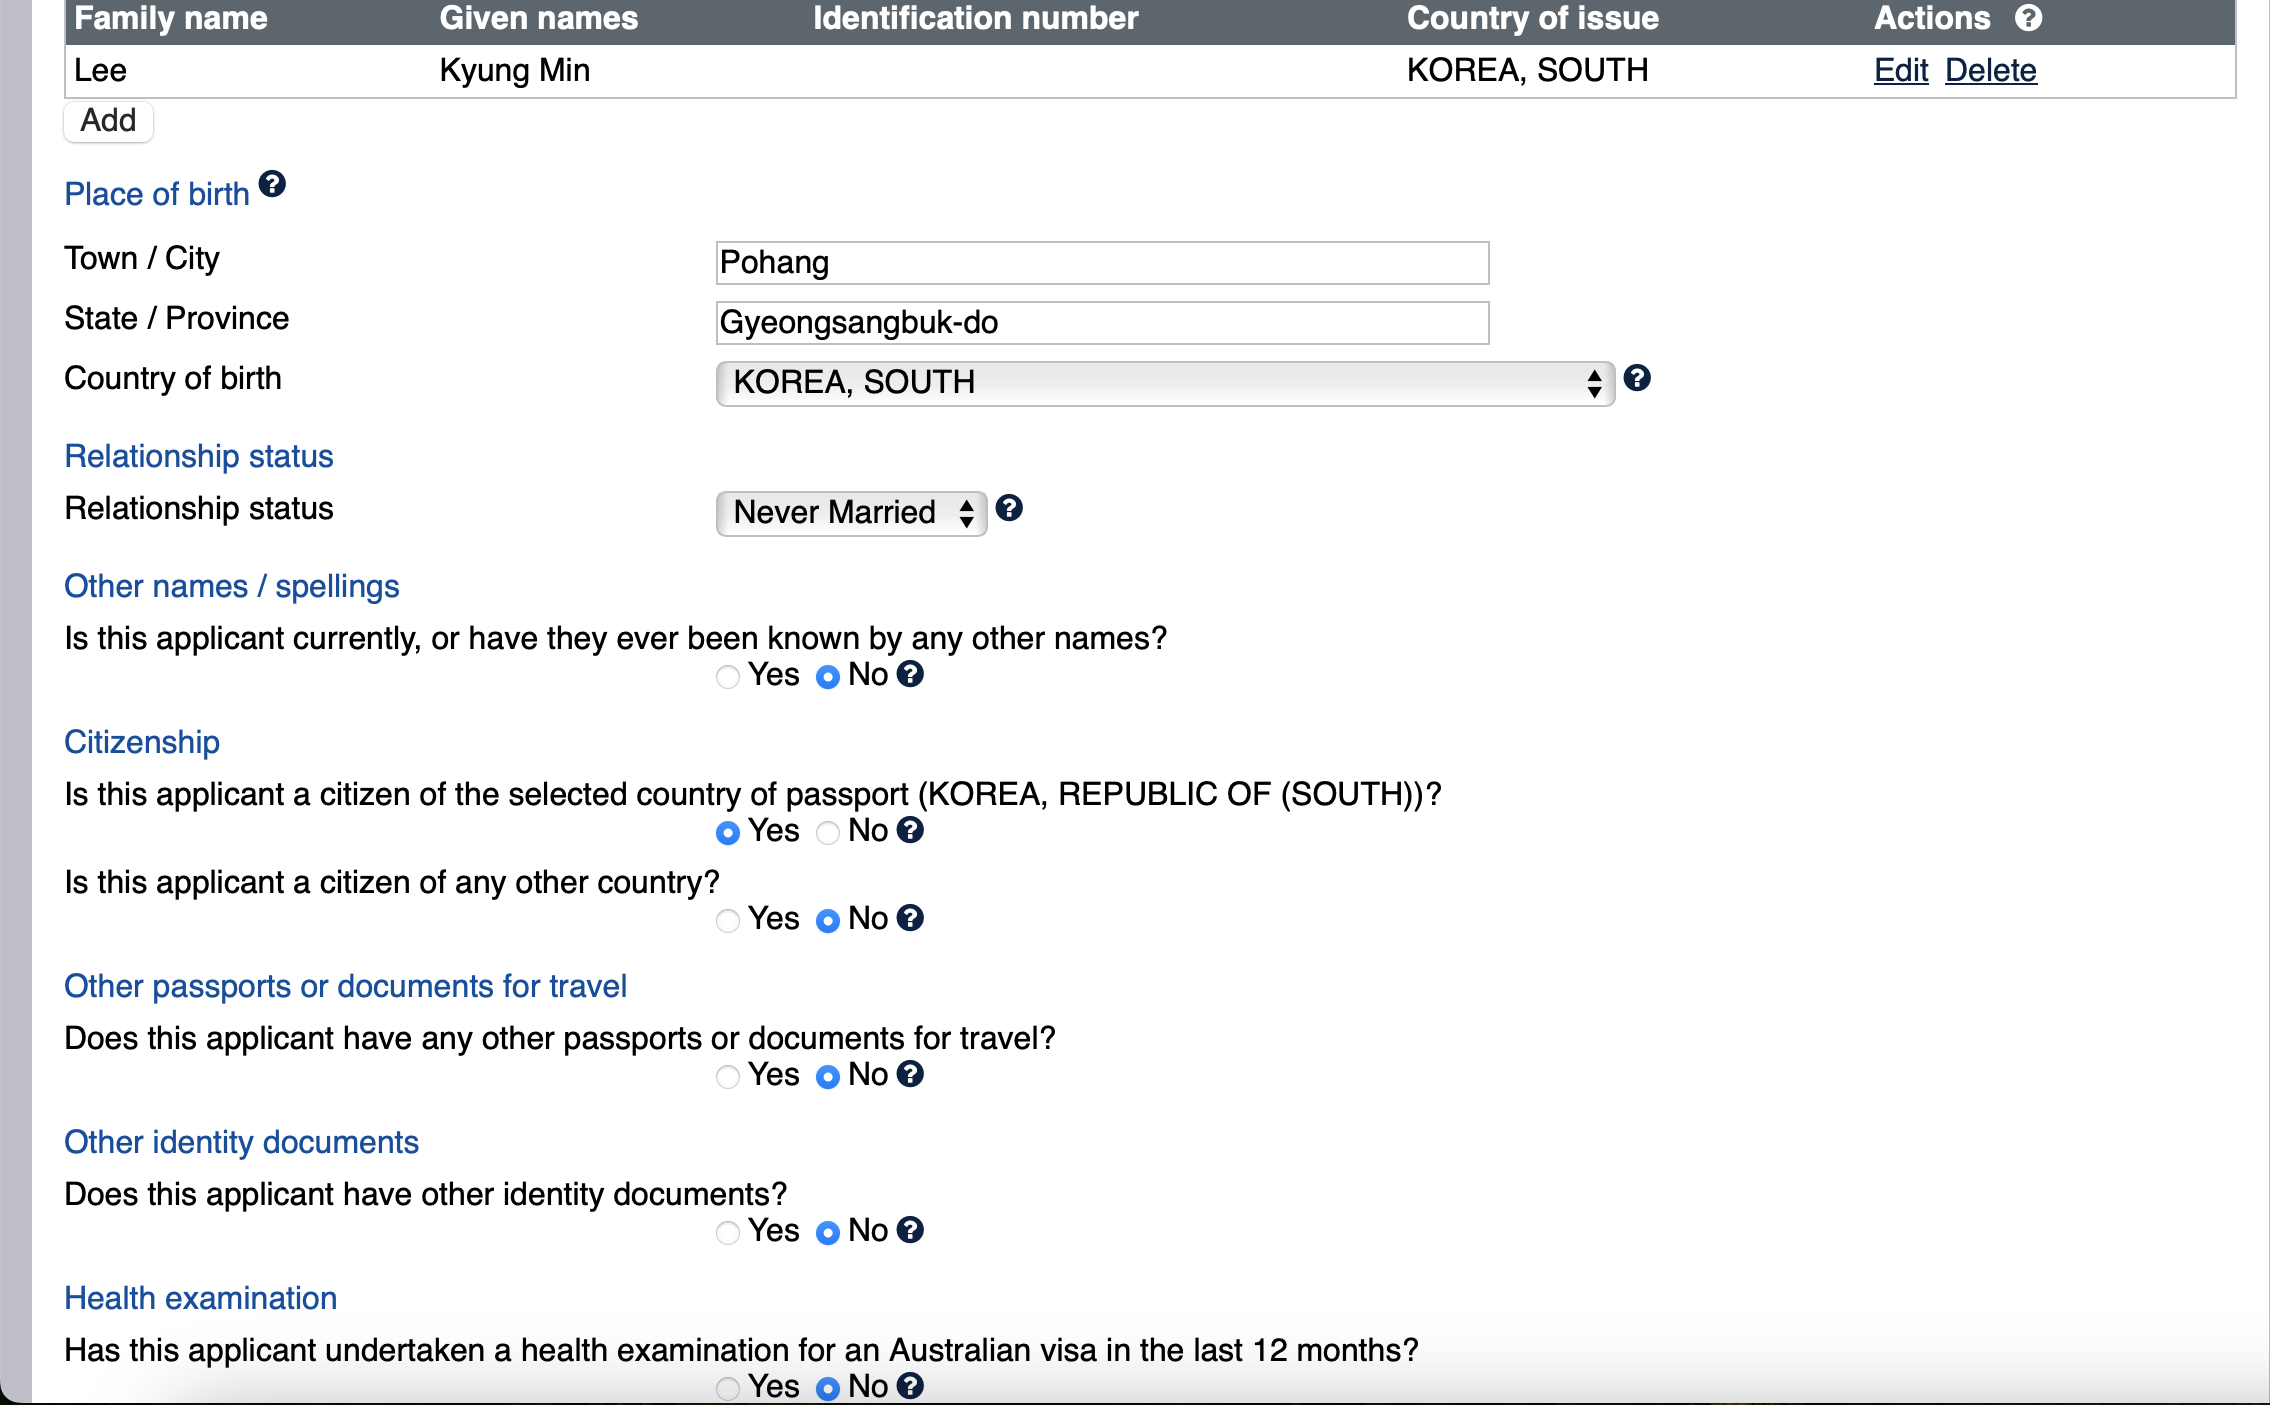Image resolution: width=2270 pixels, height=1405 pixels.
Task: Click 'Other passports or documents for travel' heading
Action: 345,986
